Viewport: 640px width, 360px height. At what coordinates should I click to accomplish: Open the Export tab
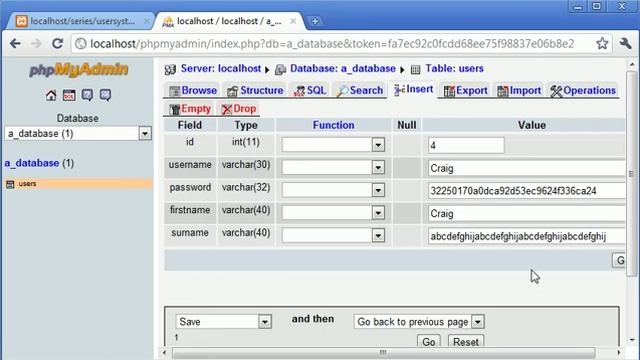tap(465, 91)
